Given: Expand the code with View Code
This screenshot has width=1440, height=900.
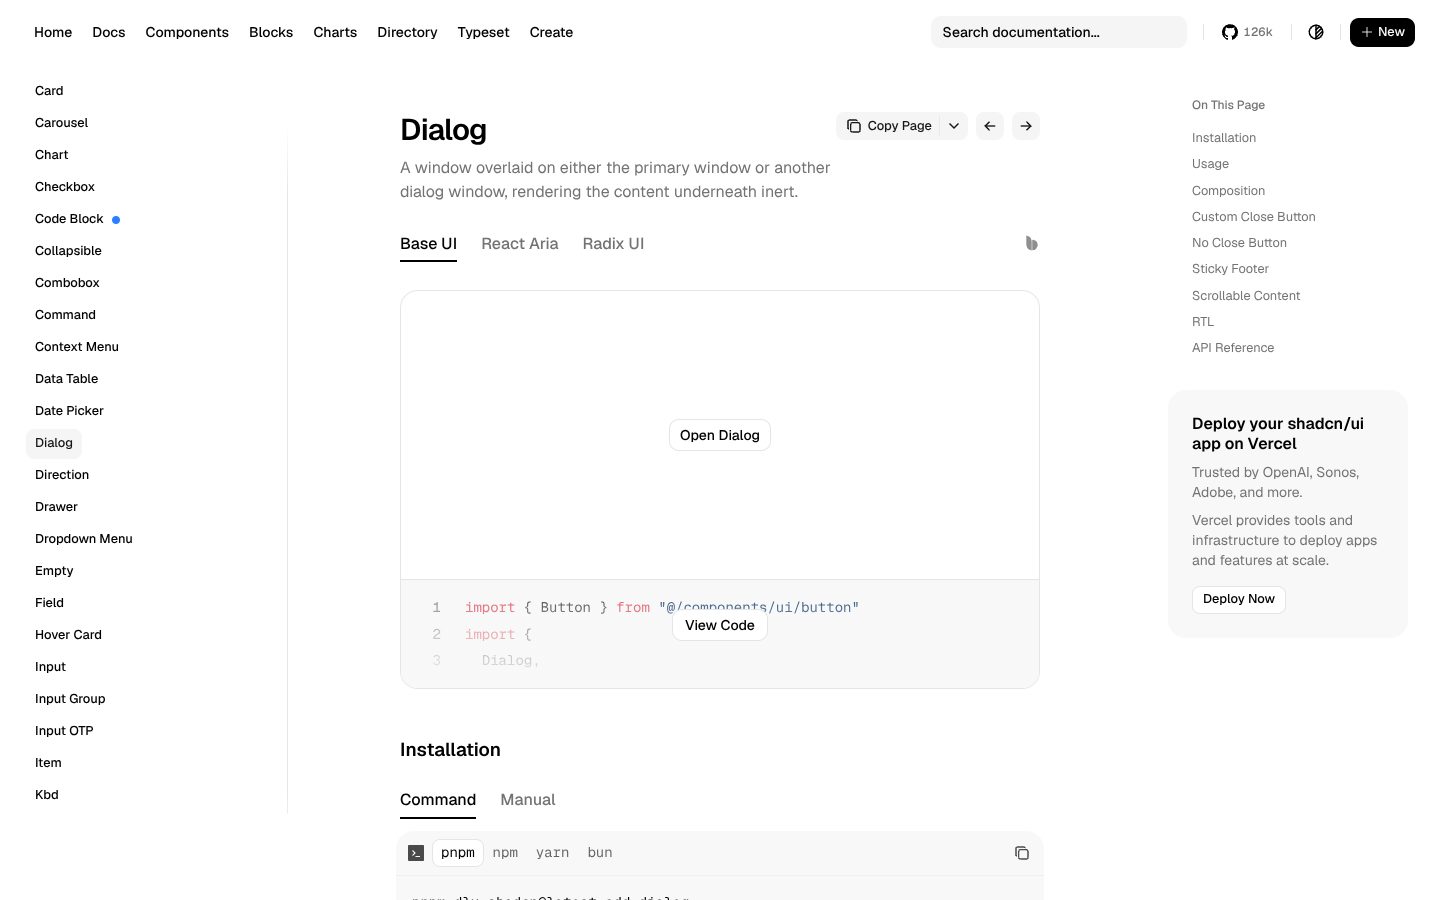Looking at the screenshot, I should pos(720,625).
